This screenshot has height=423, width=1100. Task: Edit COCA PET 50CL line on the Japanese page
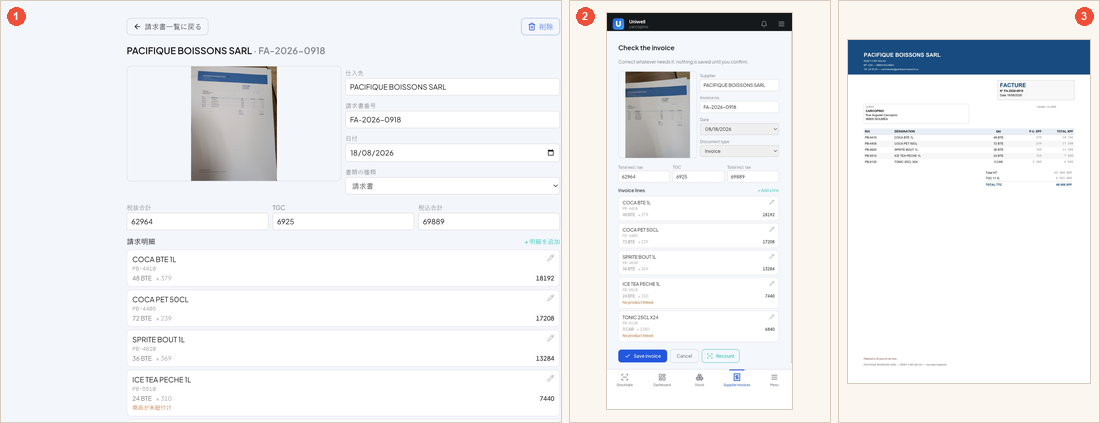pos(551,298)
